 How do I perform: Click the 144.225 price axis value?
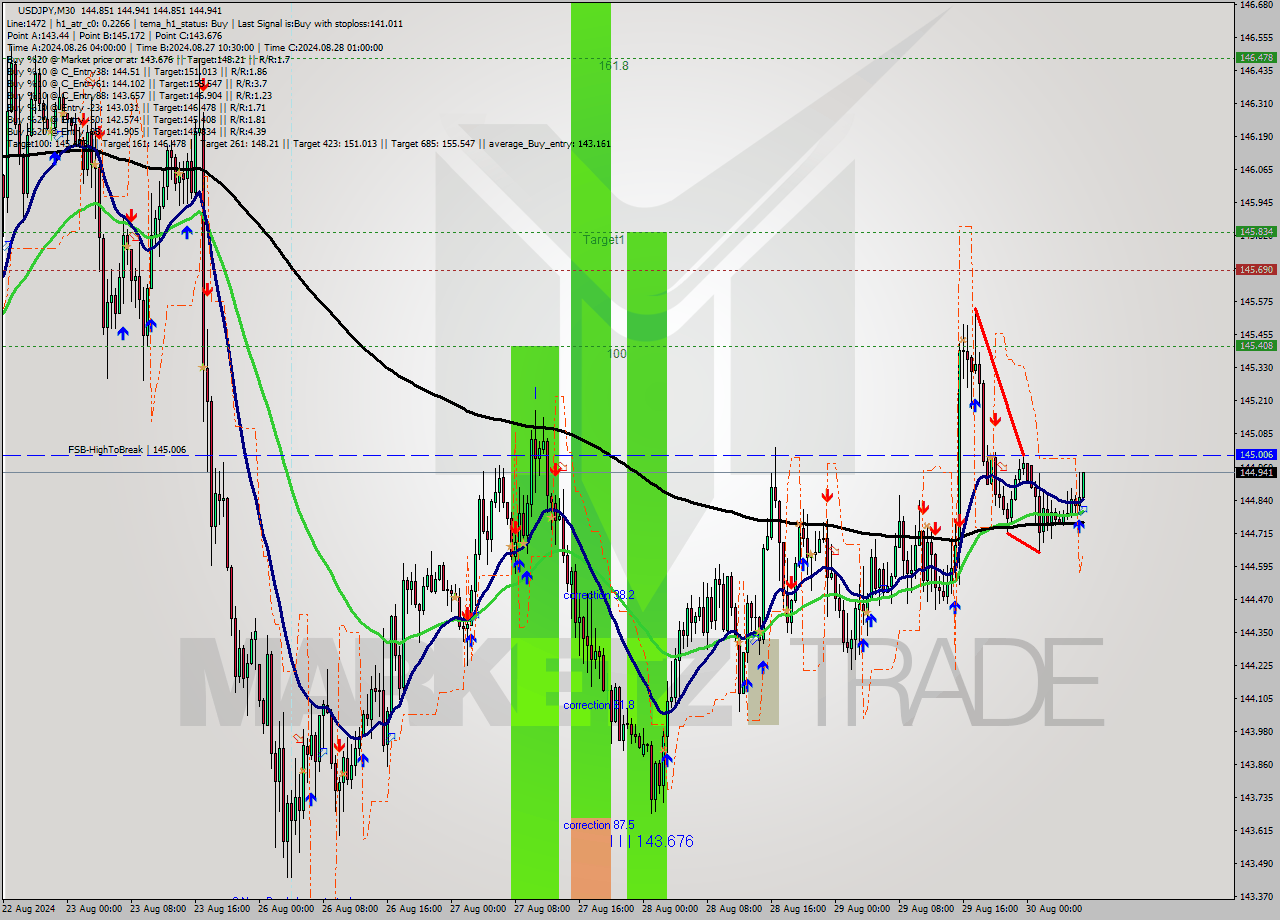coord(1256,665)
